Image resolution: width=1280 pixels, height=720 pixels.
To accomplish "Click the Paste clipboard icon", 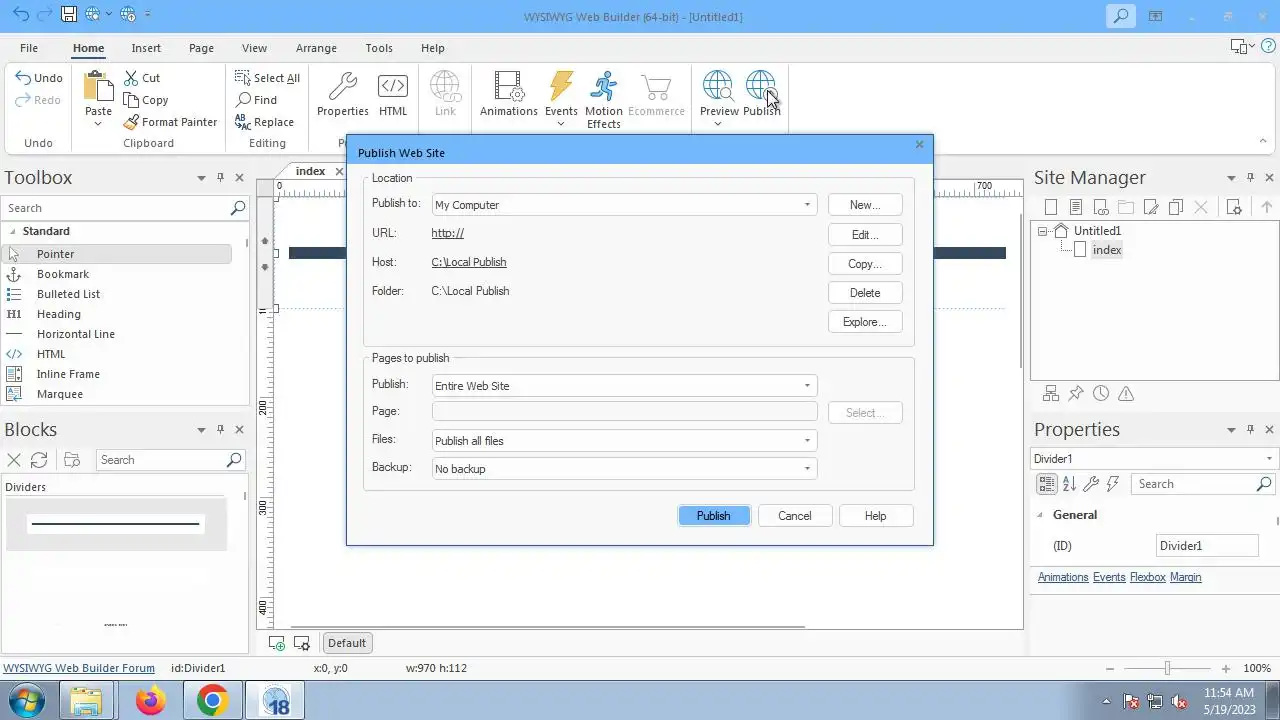I will pos(98,87).
